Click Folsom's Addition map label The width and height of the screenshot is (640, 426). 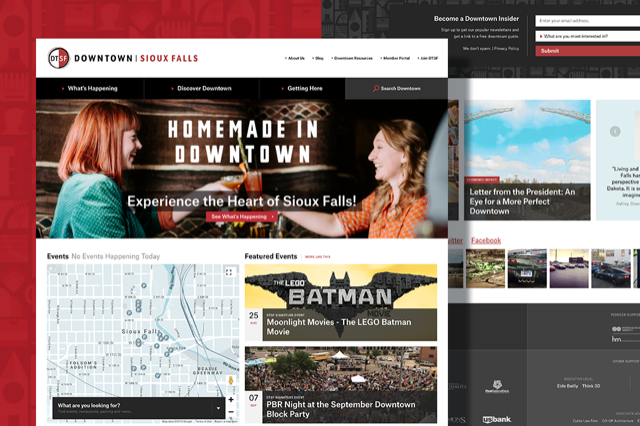click(x=83, y=365)
